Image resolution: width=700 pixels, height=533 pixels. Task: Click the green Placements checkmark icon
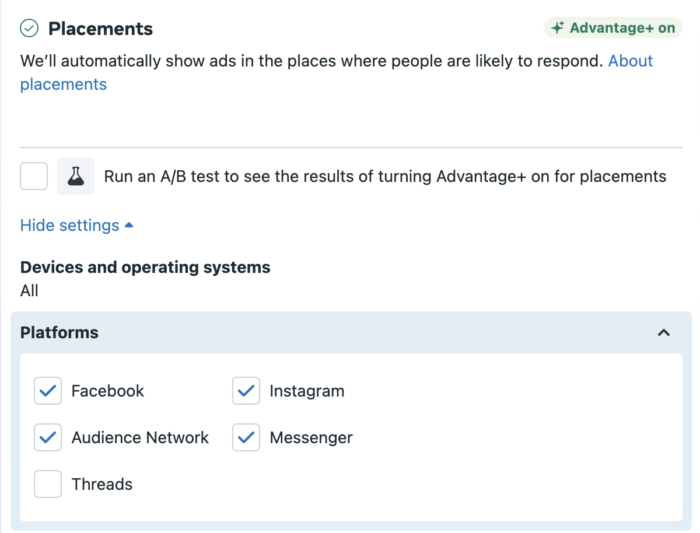click(x=29, y=28)
